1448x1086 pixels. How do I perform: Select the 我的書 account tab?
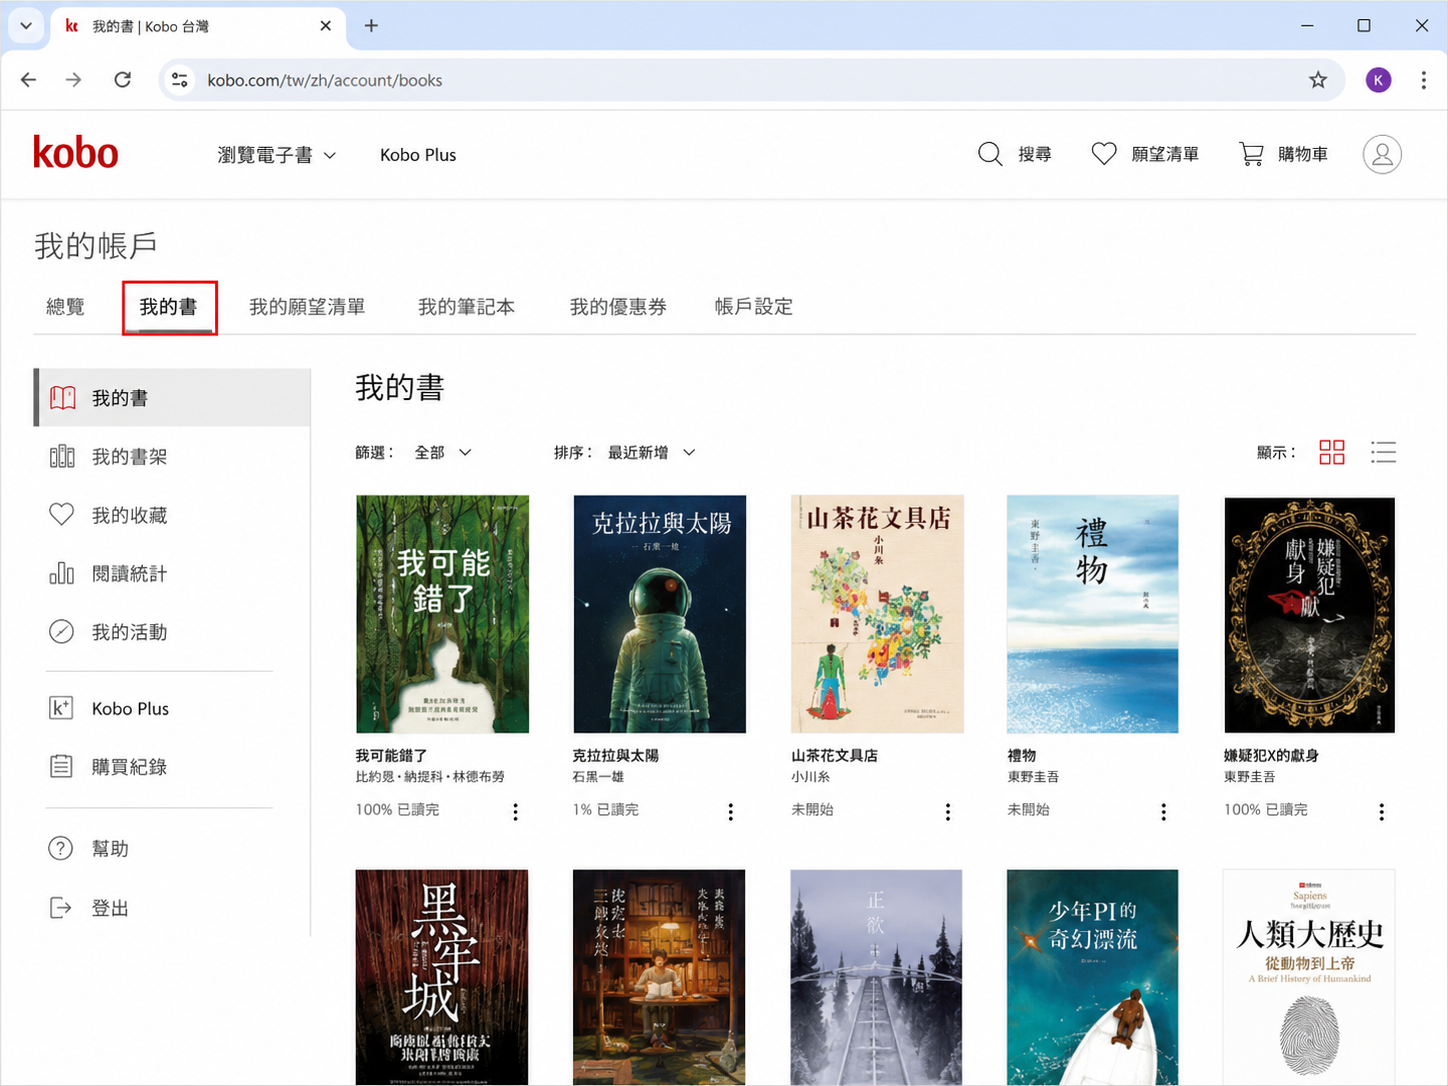[x=169, y=307]
